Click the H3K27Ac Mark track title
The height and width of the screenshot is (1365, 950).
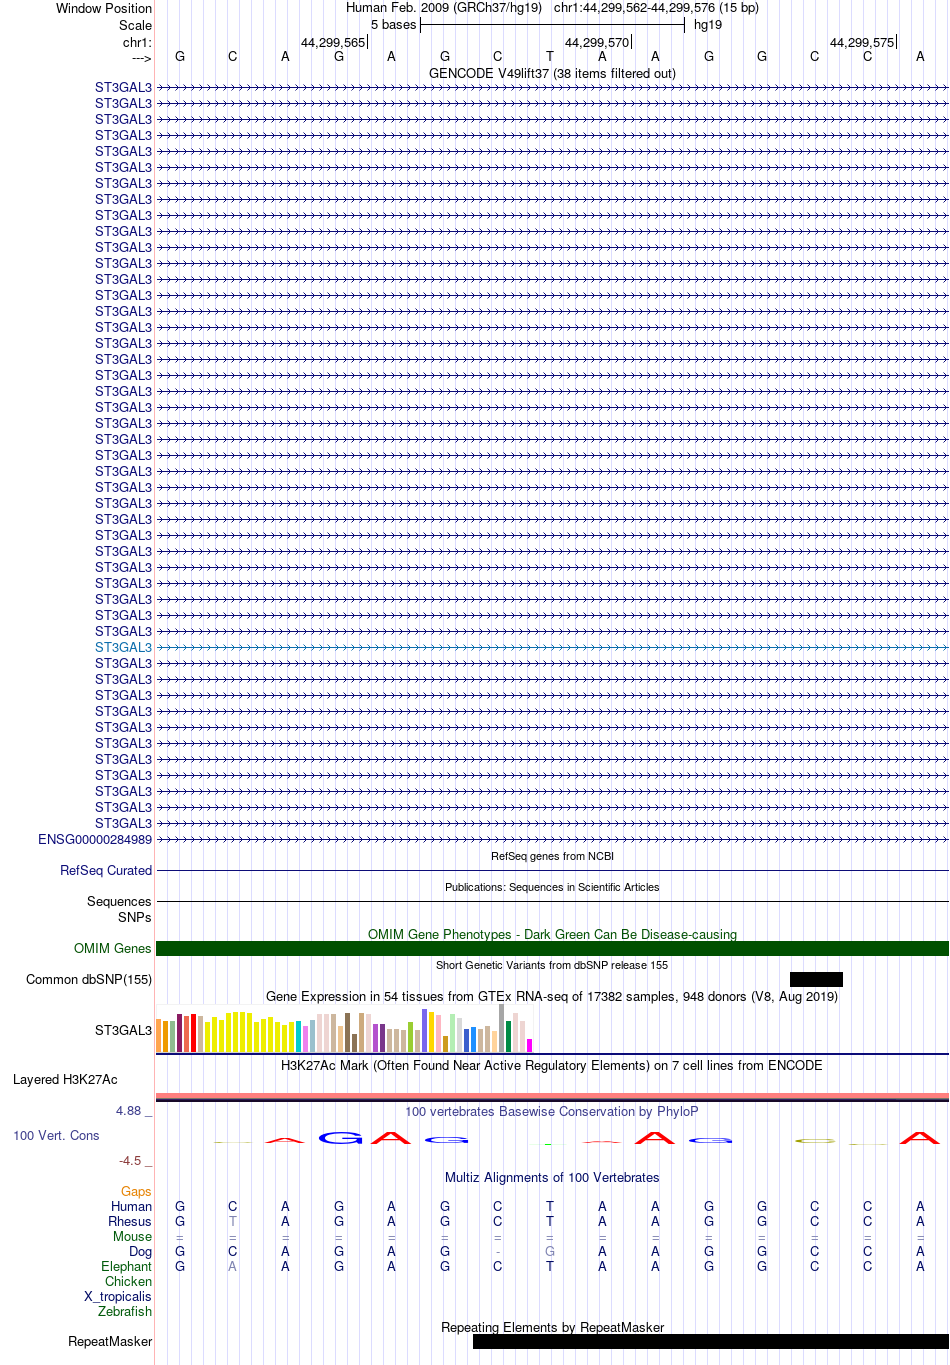552,1065
